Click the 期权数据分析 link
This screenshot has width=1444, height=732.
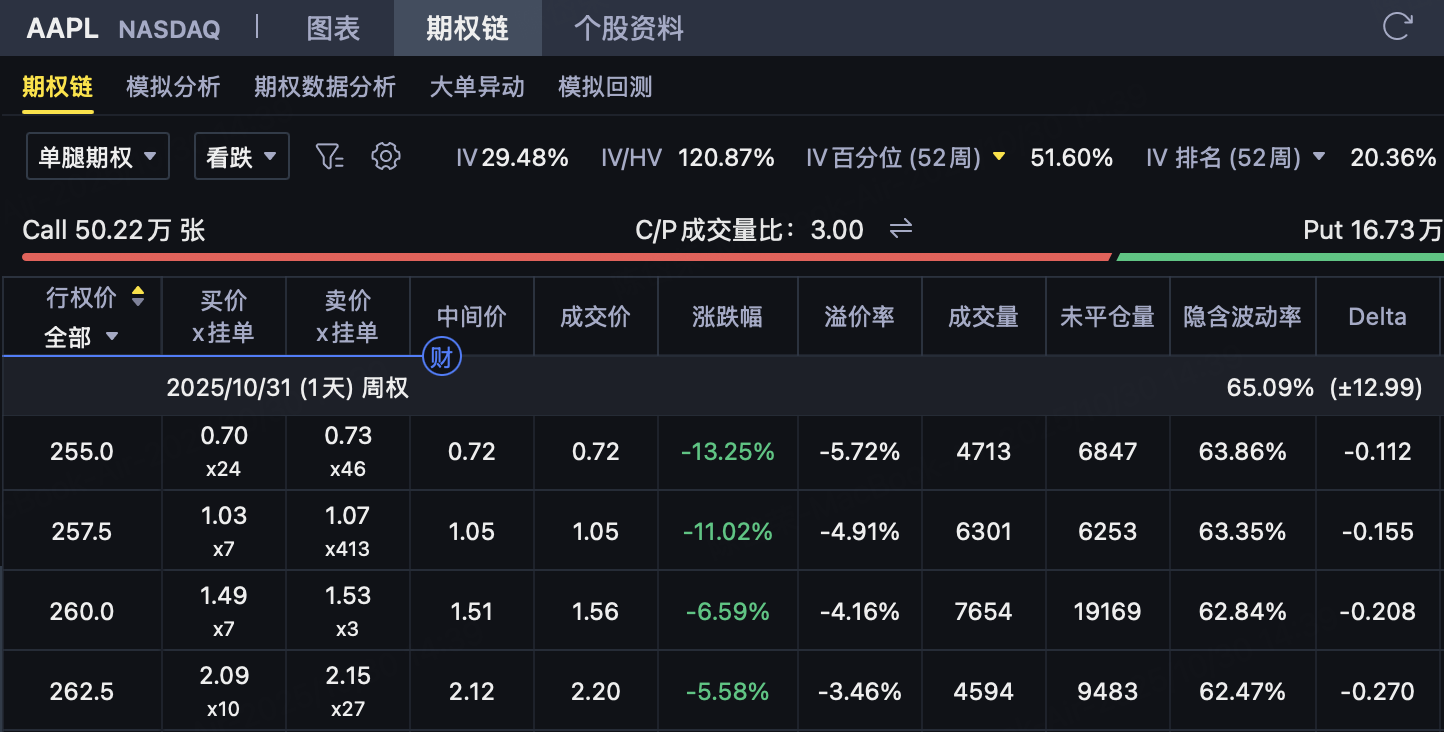[325, 87]
